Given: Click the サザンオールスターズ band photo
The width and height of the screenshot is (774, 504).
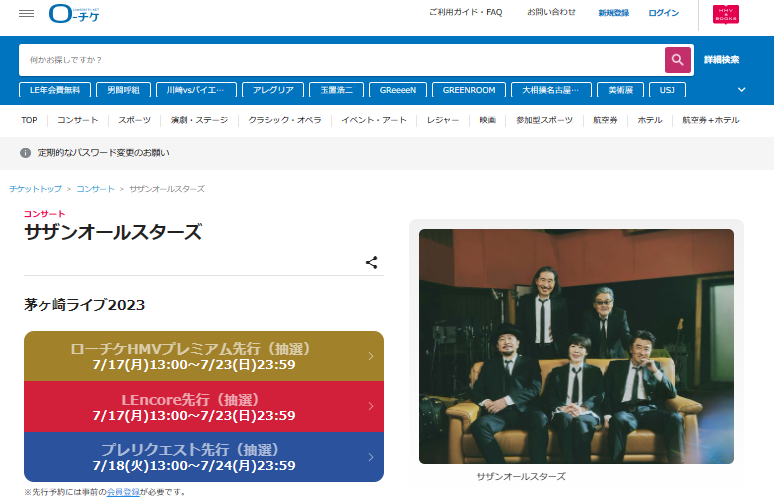Looking at the screenshot, I should 576,347.
